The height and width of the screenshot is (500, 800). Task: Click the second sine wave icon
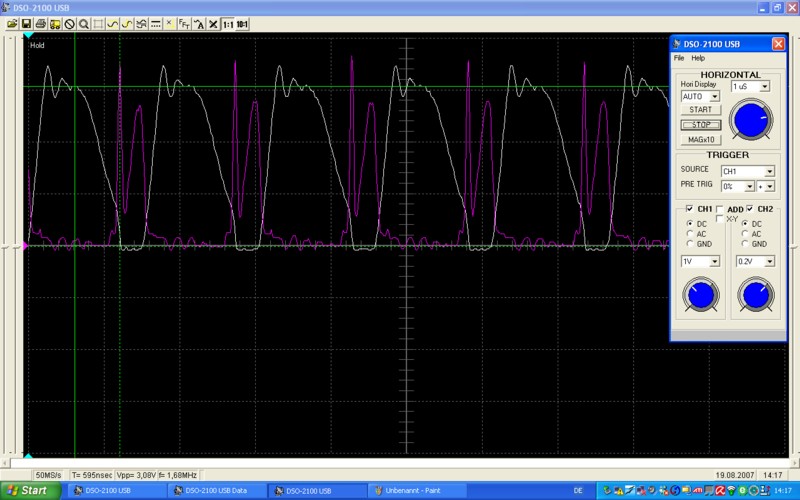(127, 24)
